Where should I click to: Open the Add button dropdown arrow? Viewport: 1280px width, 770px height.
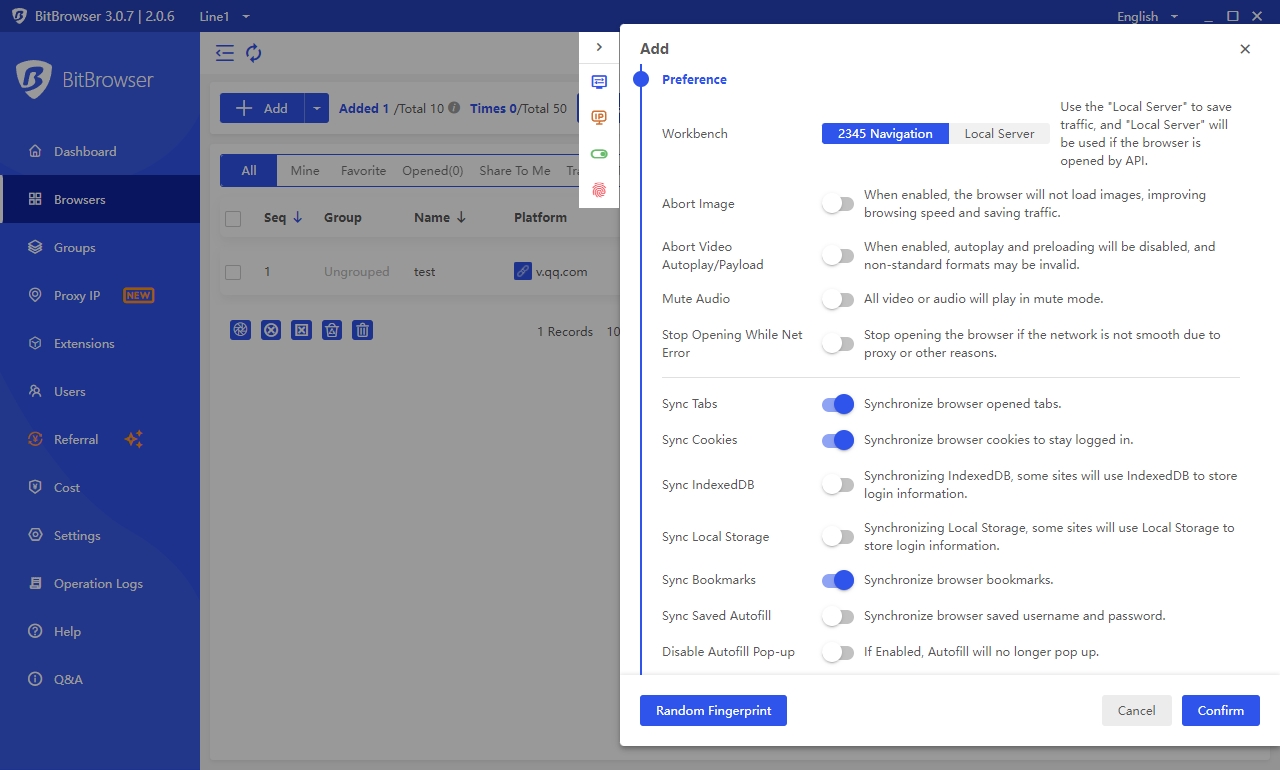[316, 108]
